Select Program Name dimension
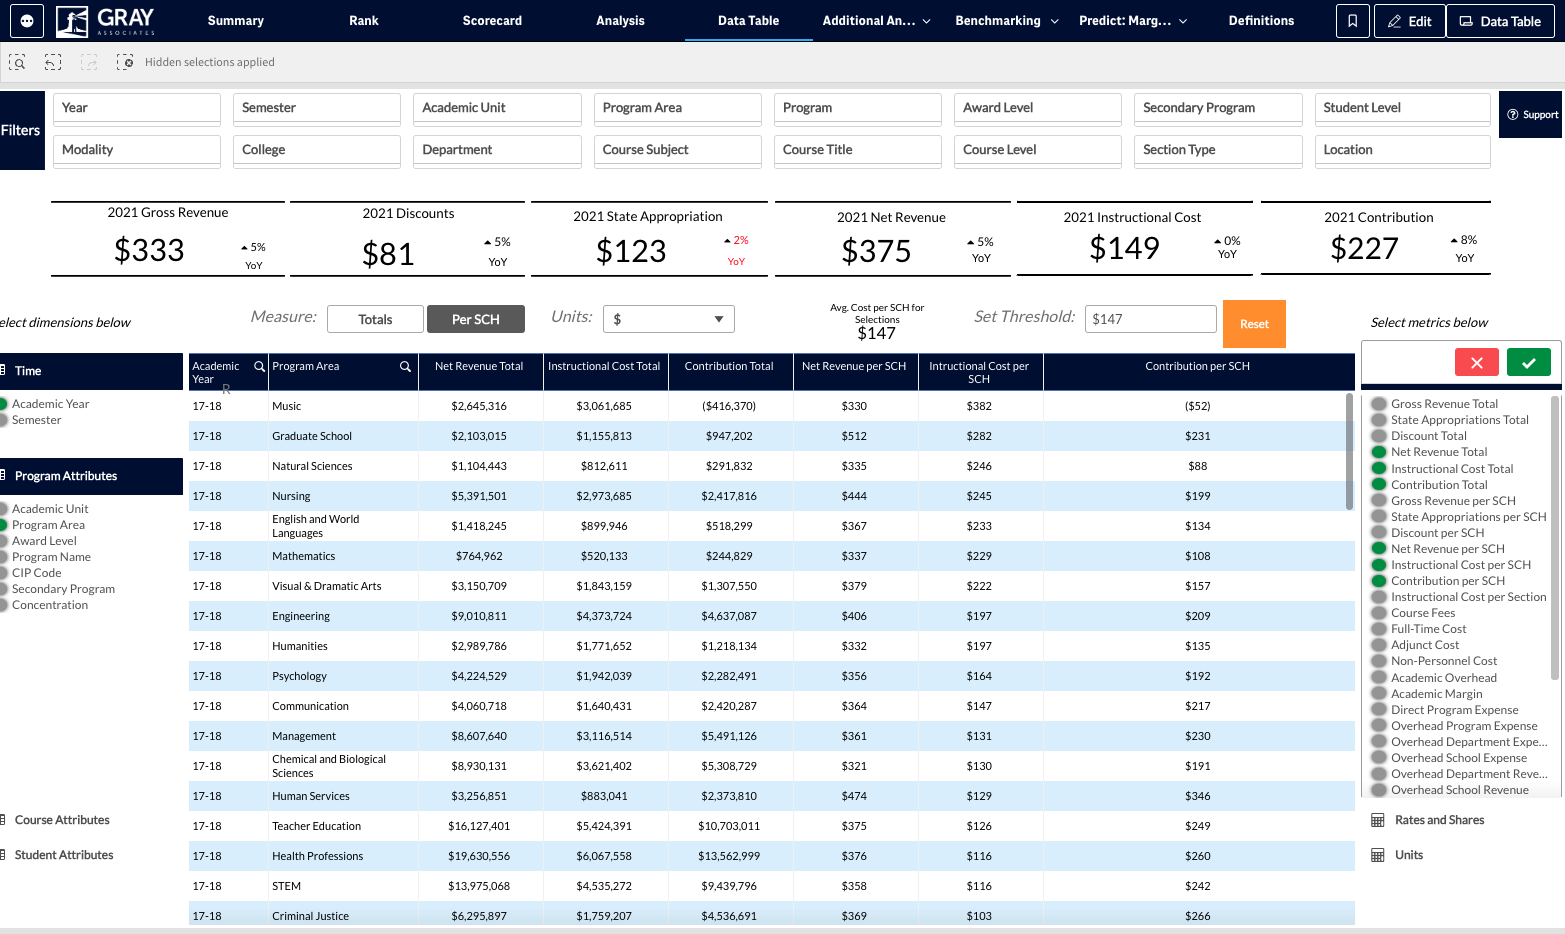 (51, 557)
